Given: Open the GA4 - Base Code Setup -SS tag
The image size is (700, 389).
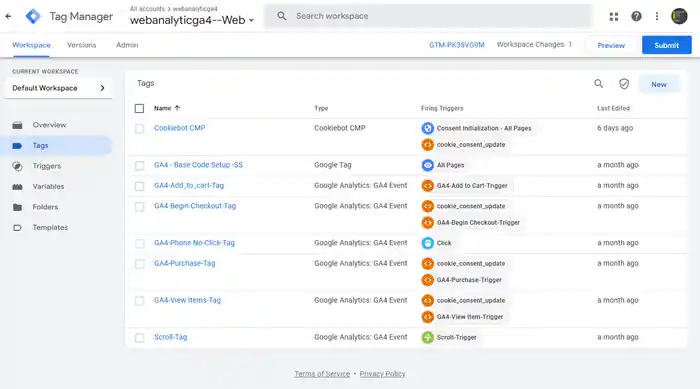Looking at the screenshot, I should point(198,165).
